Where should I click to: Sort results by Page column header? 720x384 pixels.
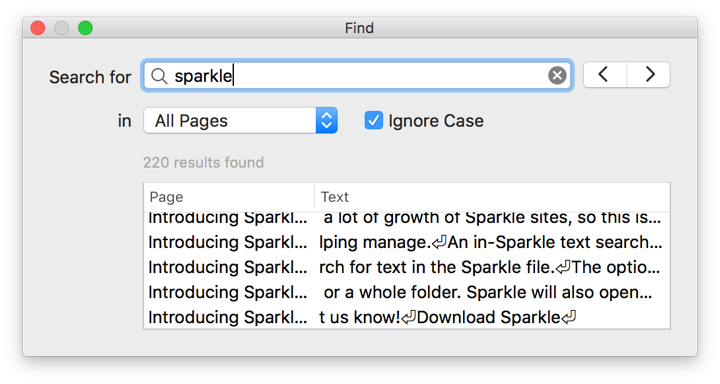tap(229, 197)
